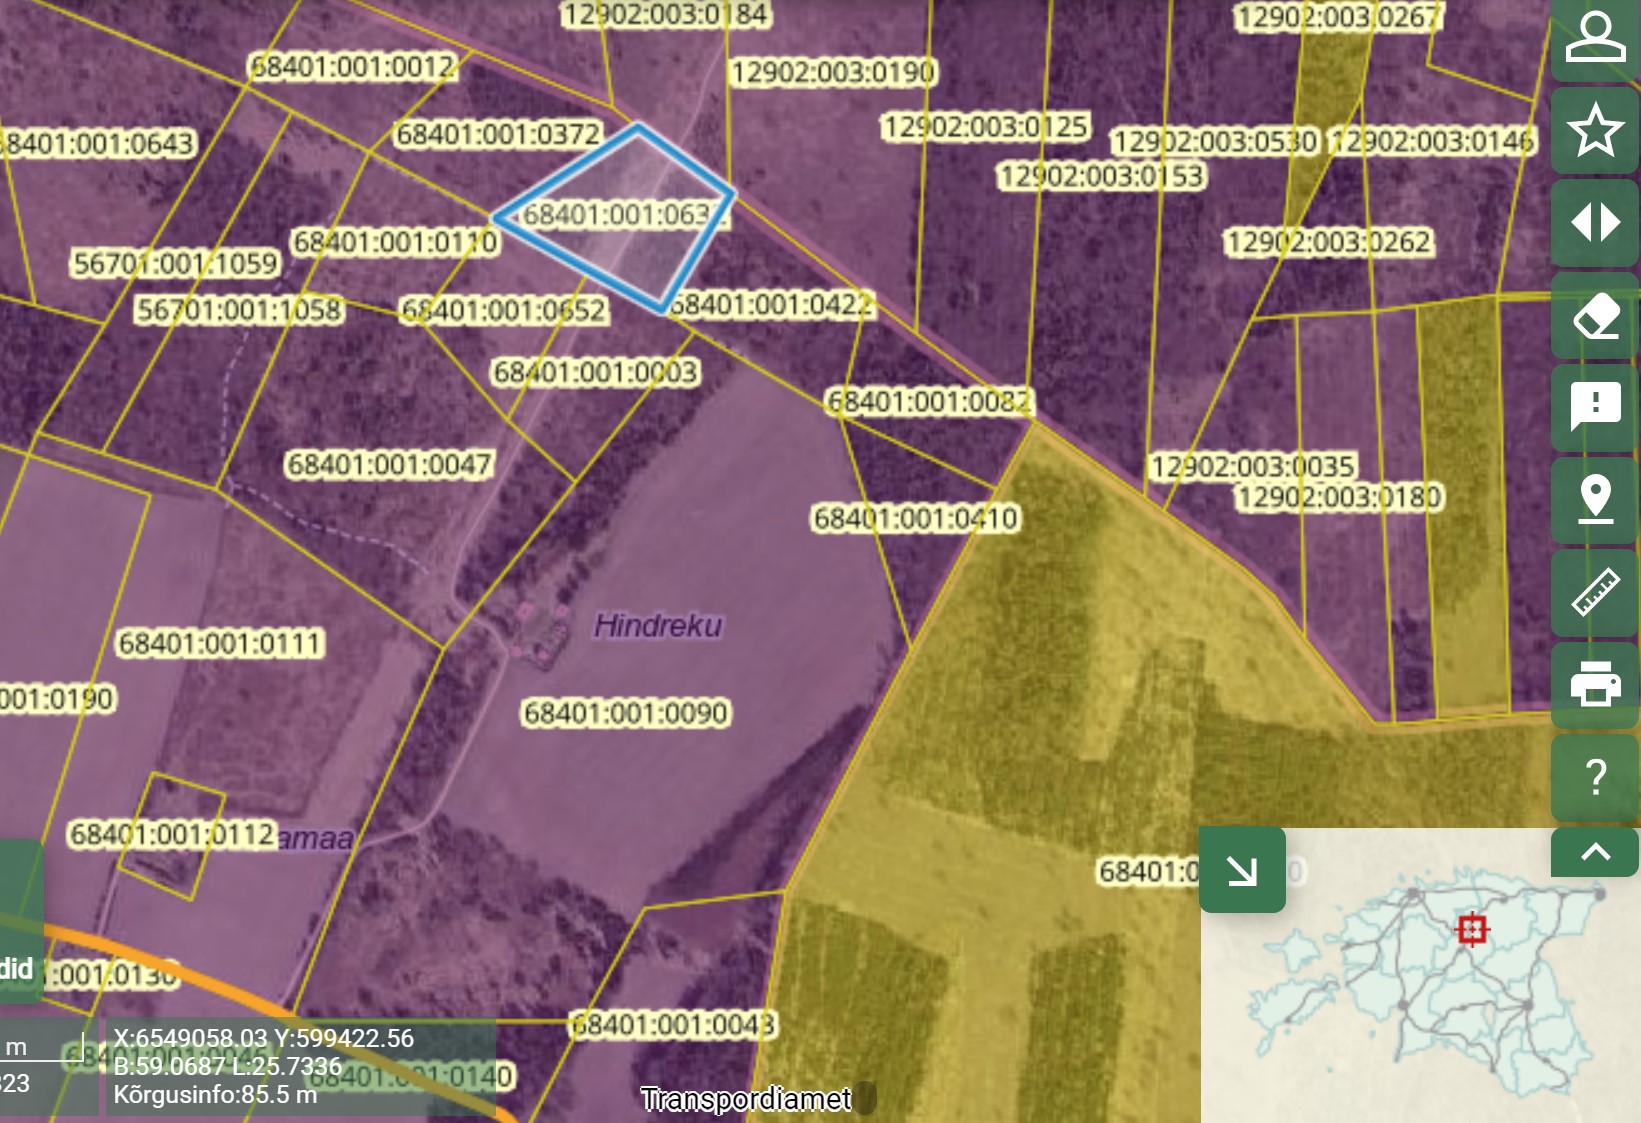Click parcel label 68401:001:0047
1641x1123 pixels.
point(390,465)
